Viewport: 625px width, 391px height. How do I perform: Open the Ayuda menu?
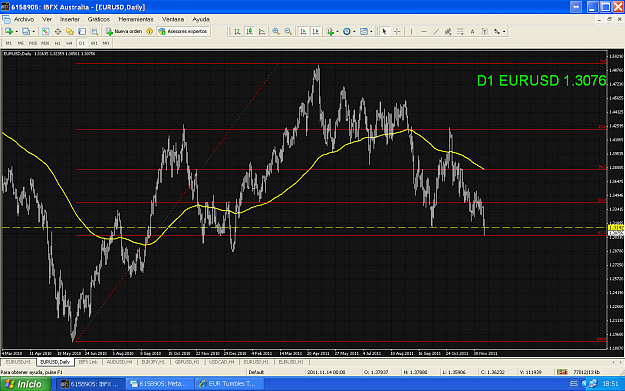[x=201, y=19]
